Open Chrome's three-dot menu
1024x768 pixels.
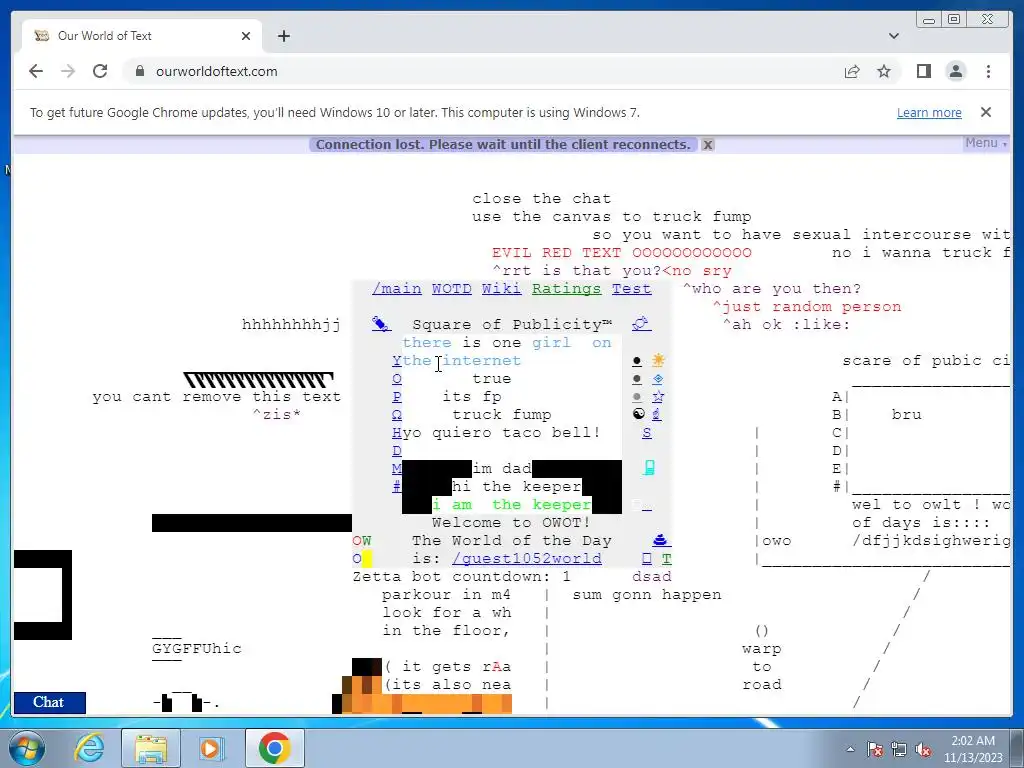pyautogui.click(x=988, y=71)
